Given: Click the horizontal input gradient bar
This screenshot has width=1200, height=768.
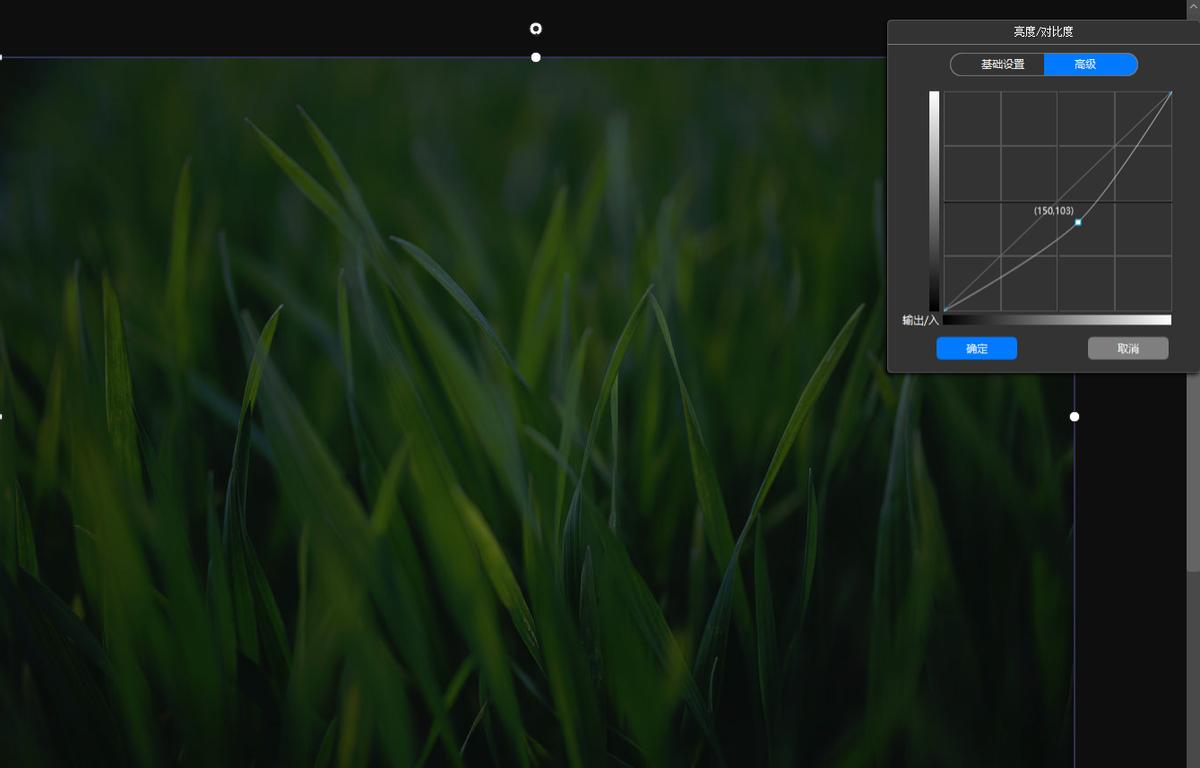Looking at the screenshot, I should tap(1057, 320).
